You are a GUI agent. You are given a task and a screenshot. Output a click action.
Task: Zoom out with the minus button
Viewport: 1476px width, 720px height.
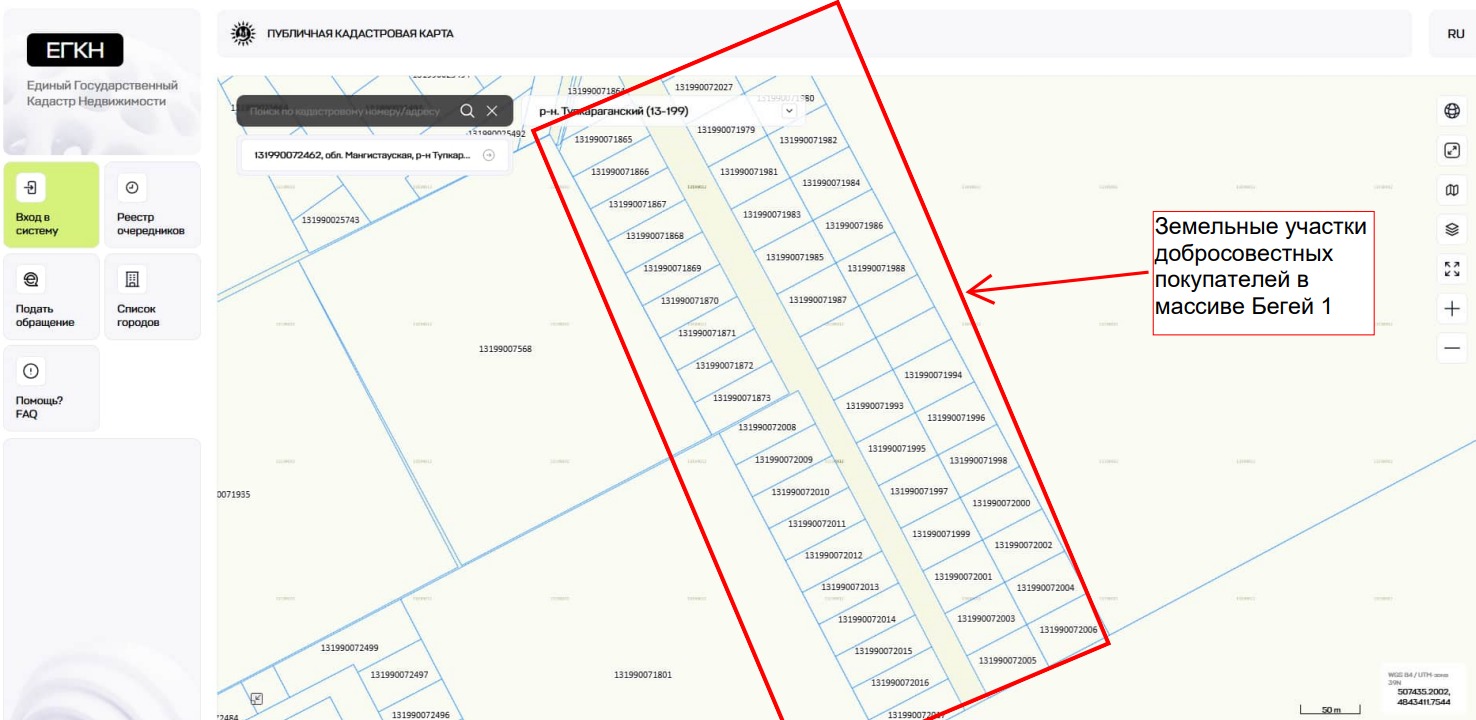click(x=1452, y=349)
